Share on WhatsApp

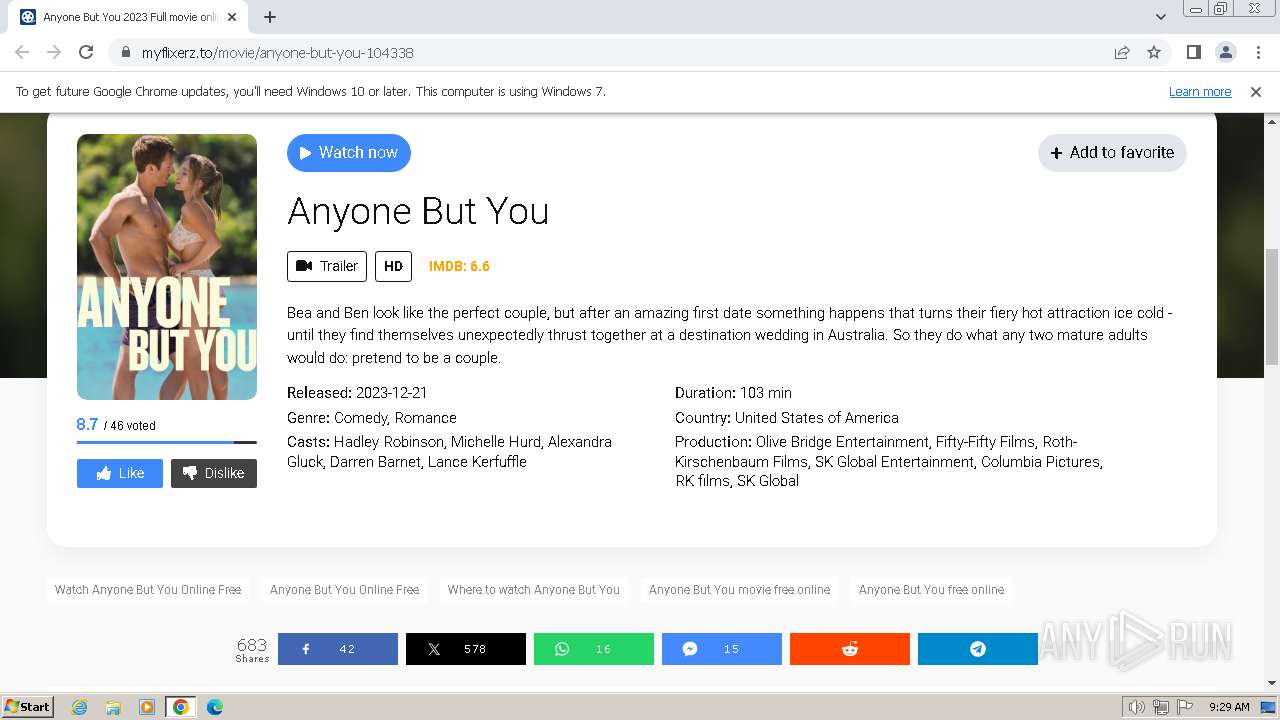(594, 649)
